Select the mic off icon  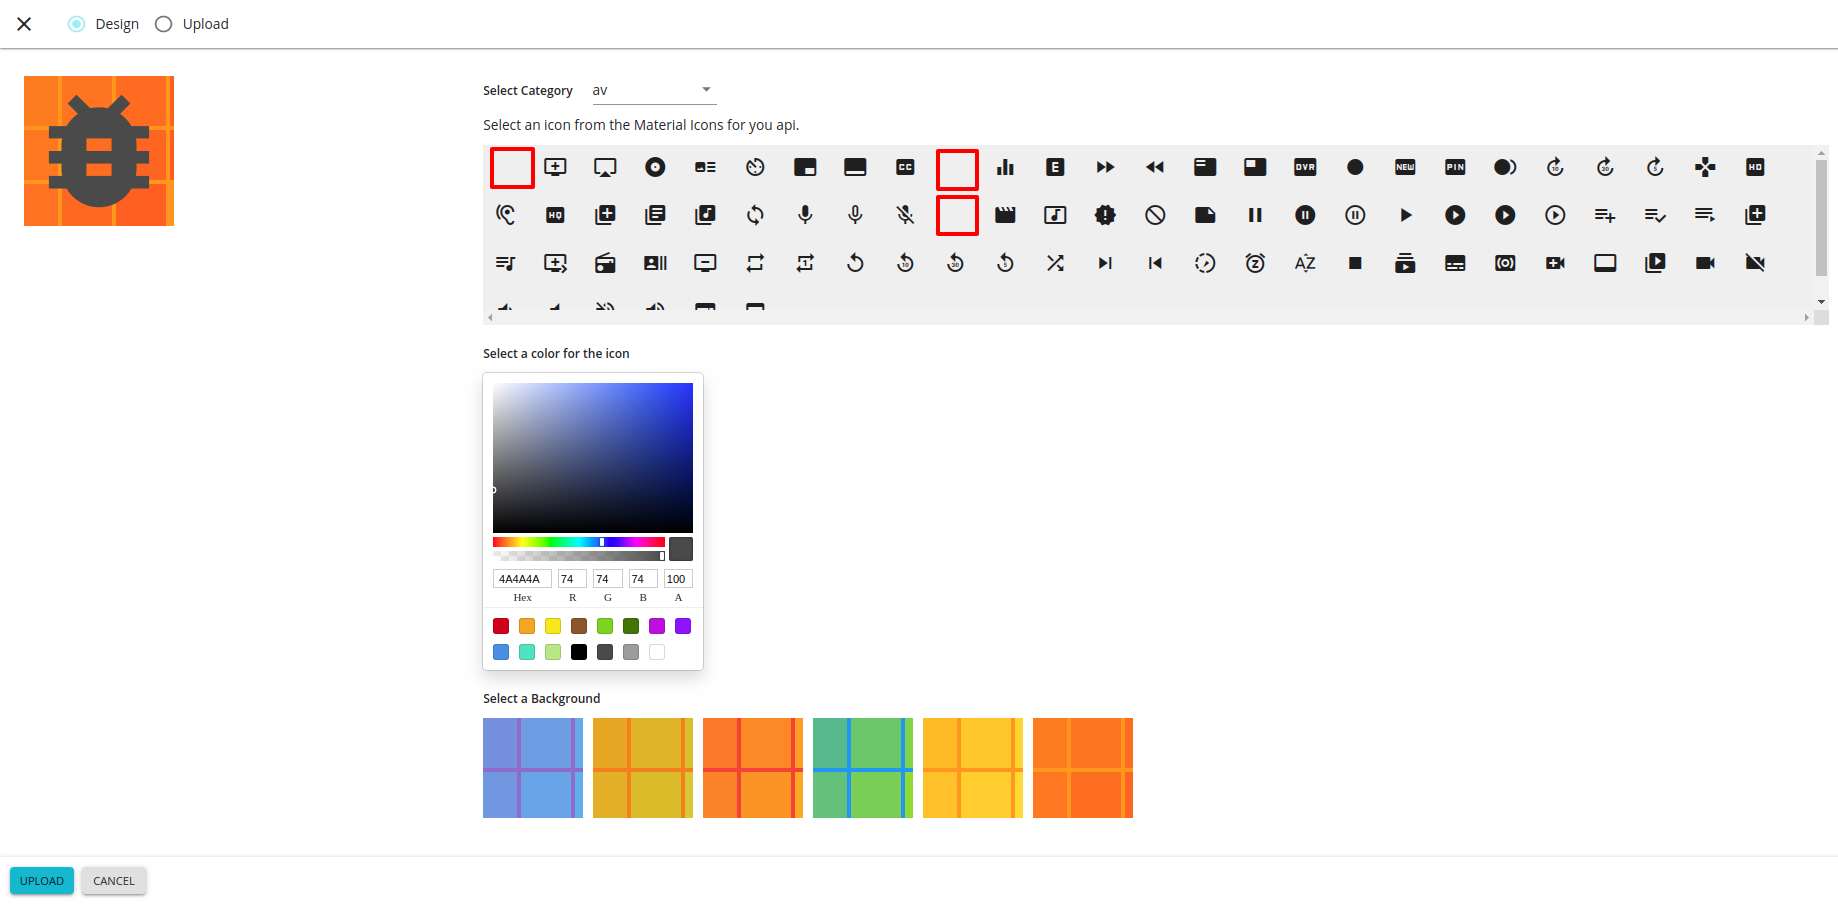pos(905,214)
